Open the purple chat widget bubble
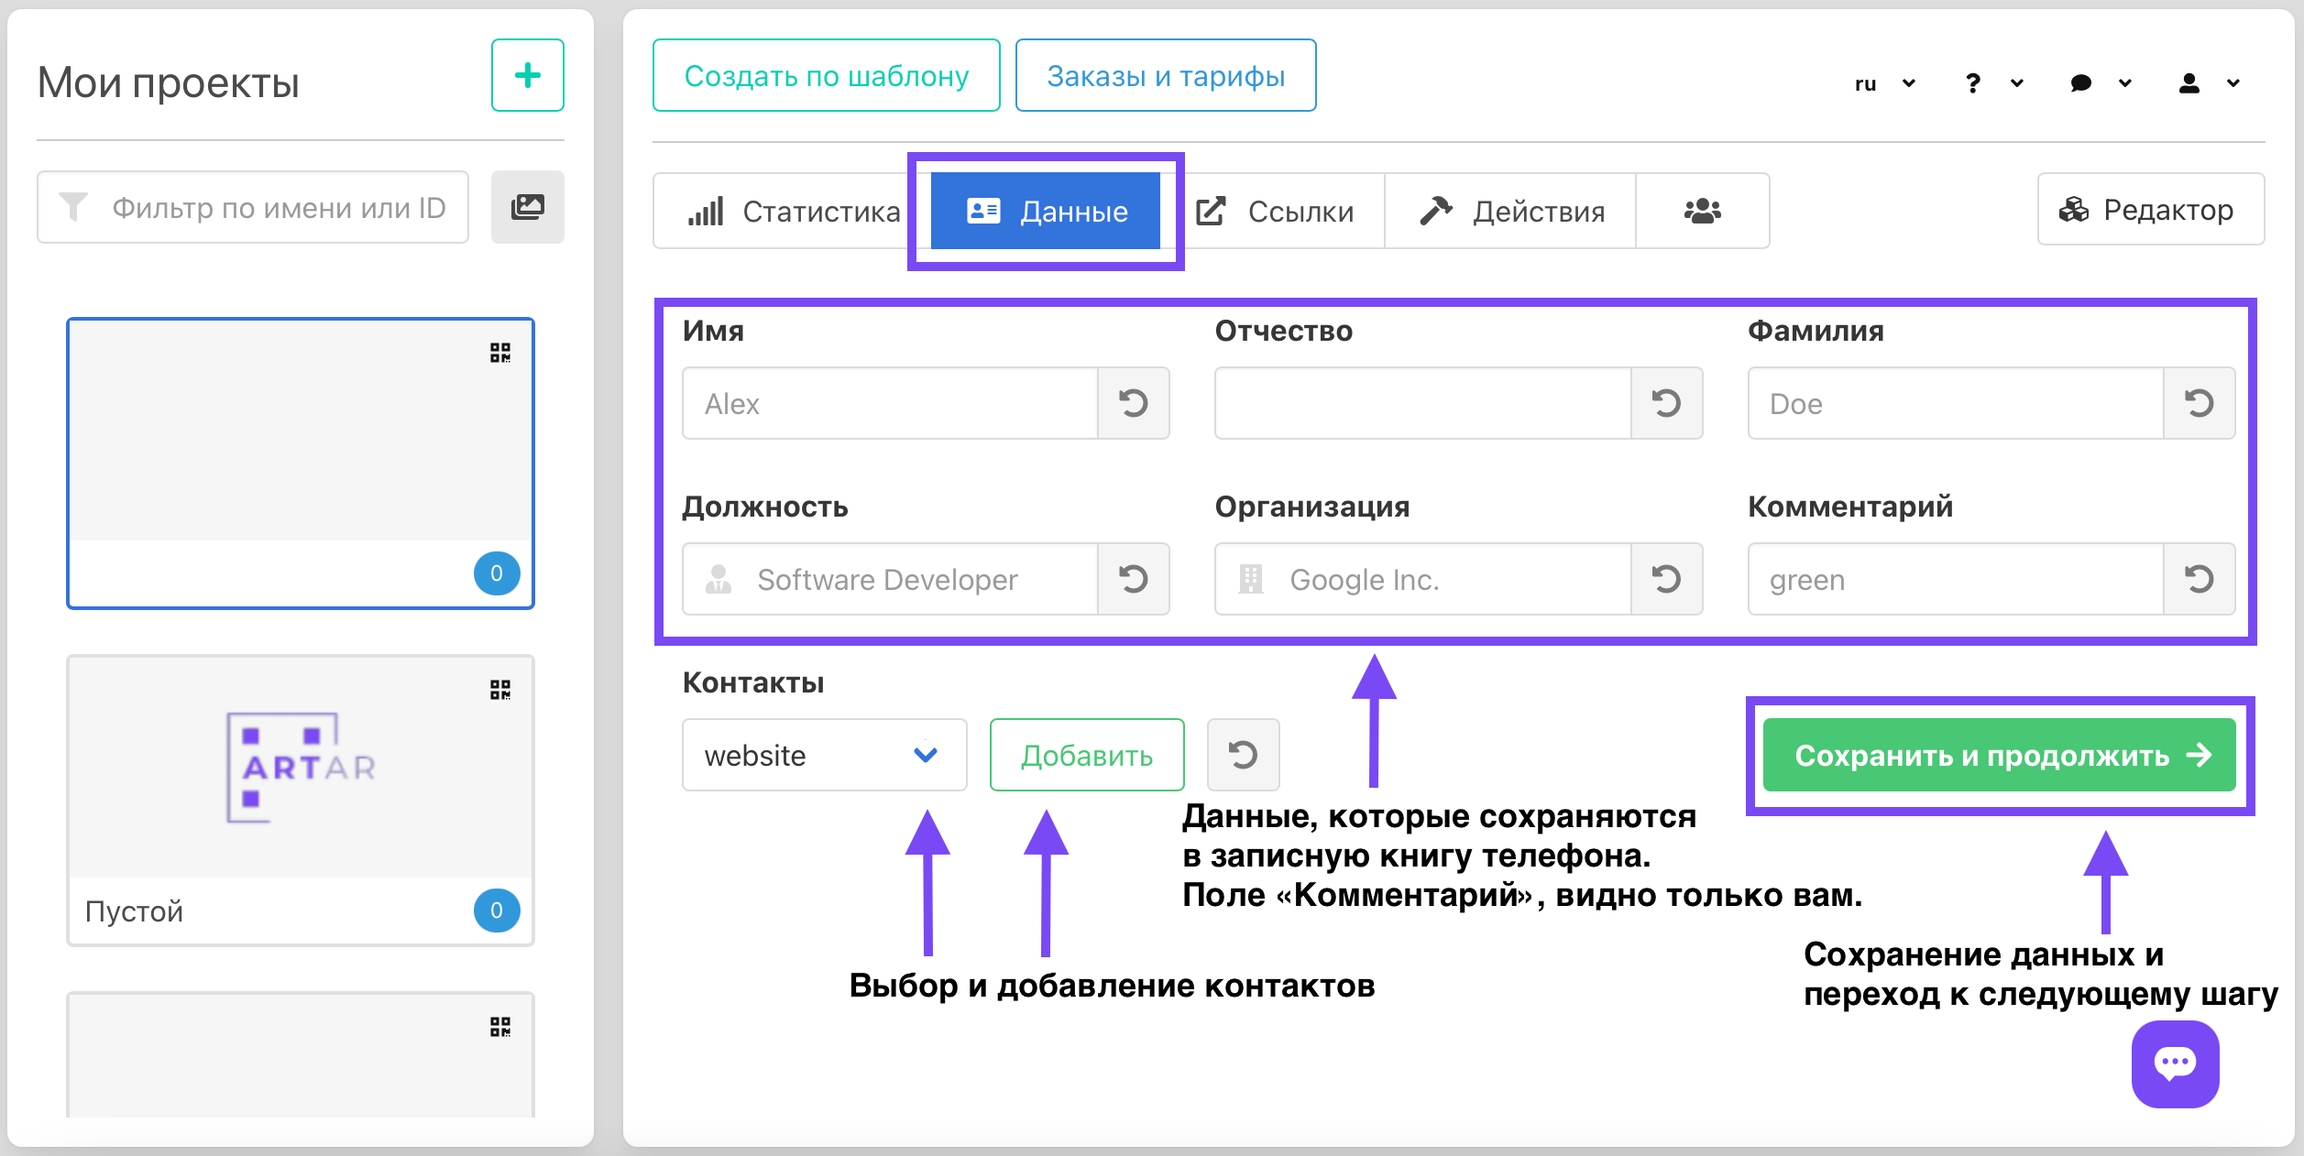Viewport: 2304px width, 1156px height. (2175, 1063)
